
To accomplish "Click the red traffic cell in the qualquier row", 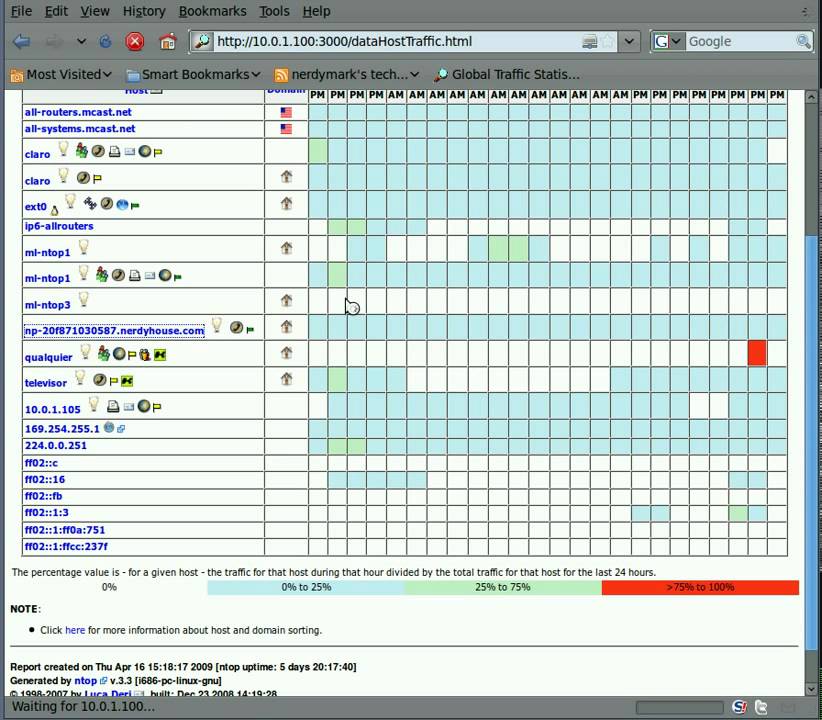I will pos(757,353).
